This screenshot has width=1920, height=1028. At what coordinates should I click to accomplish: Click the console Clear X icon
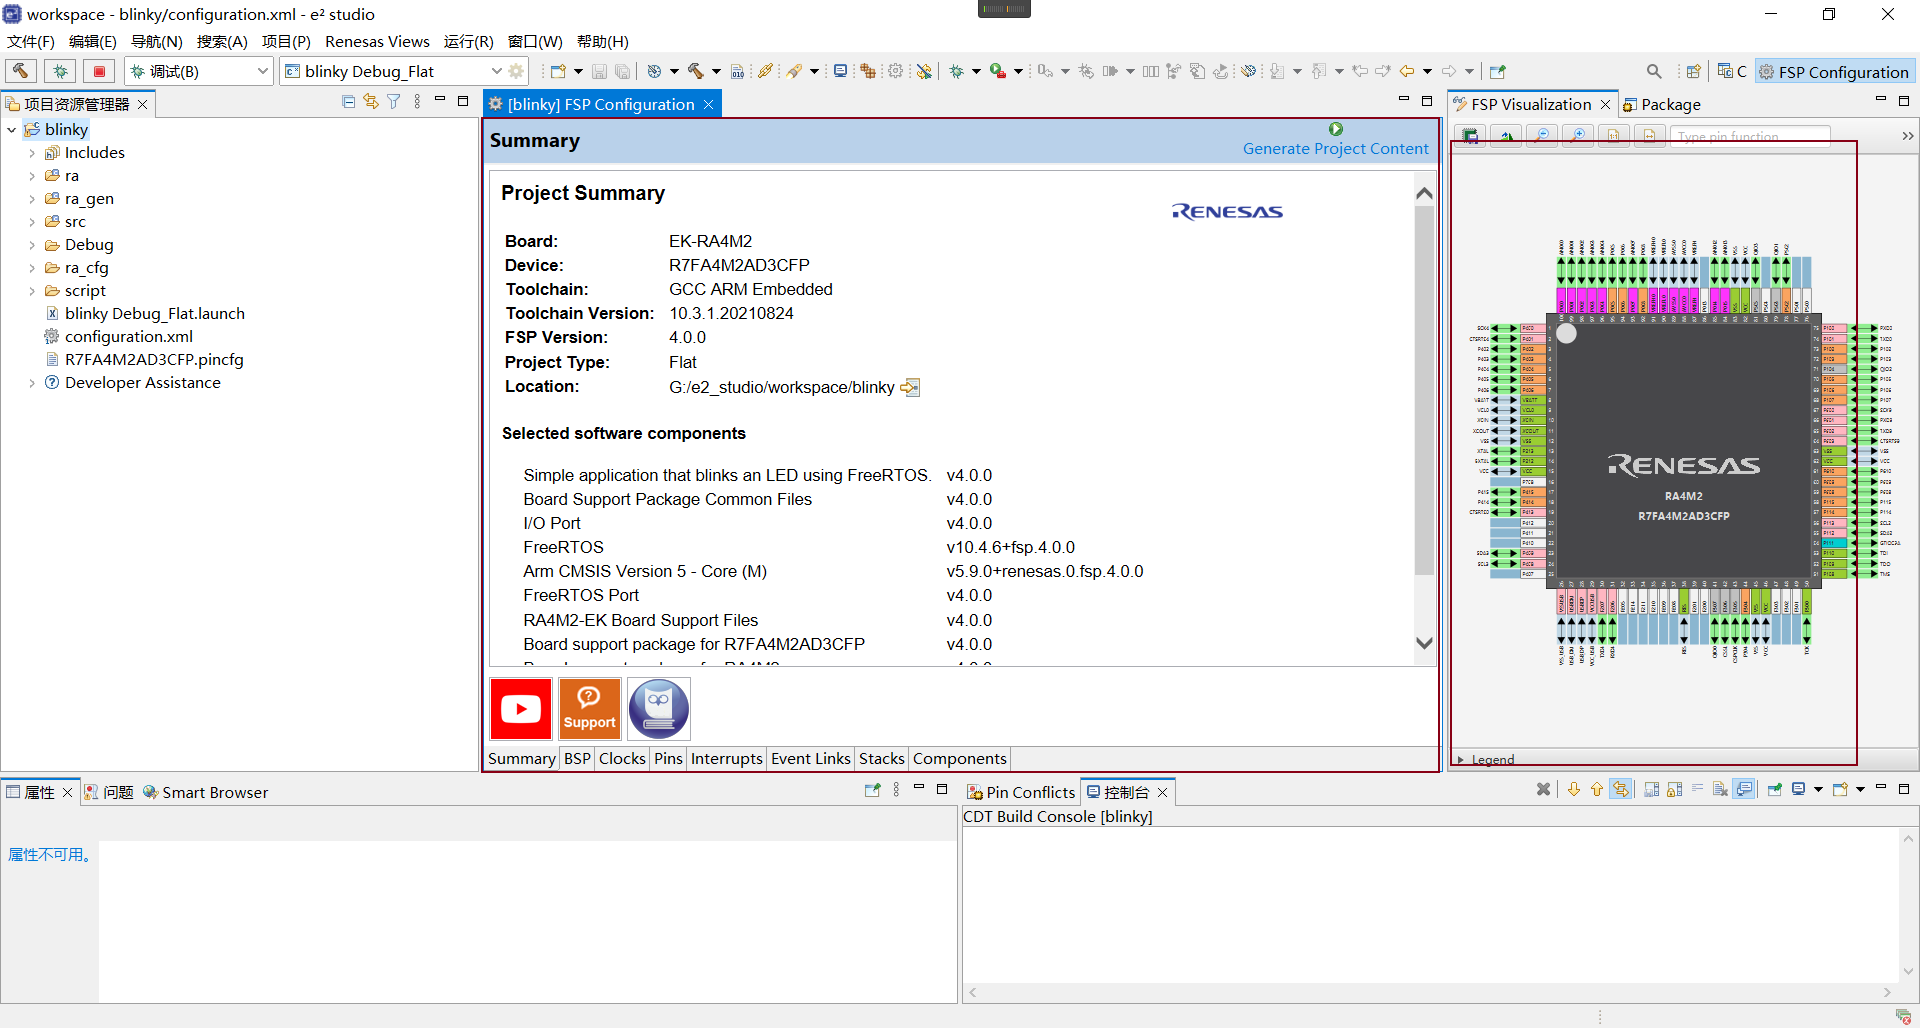(x=1543, y=789)
